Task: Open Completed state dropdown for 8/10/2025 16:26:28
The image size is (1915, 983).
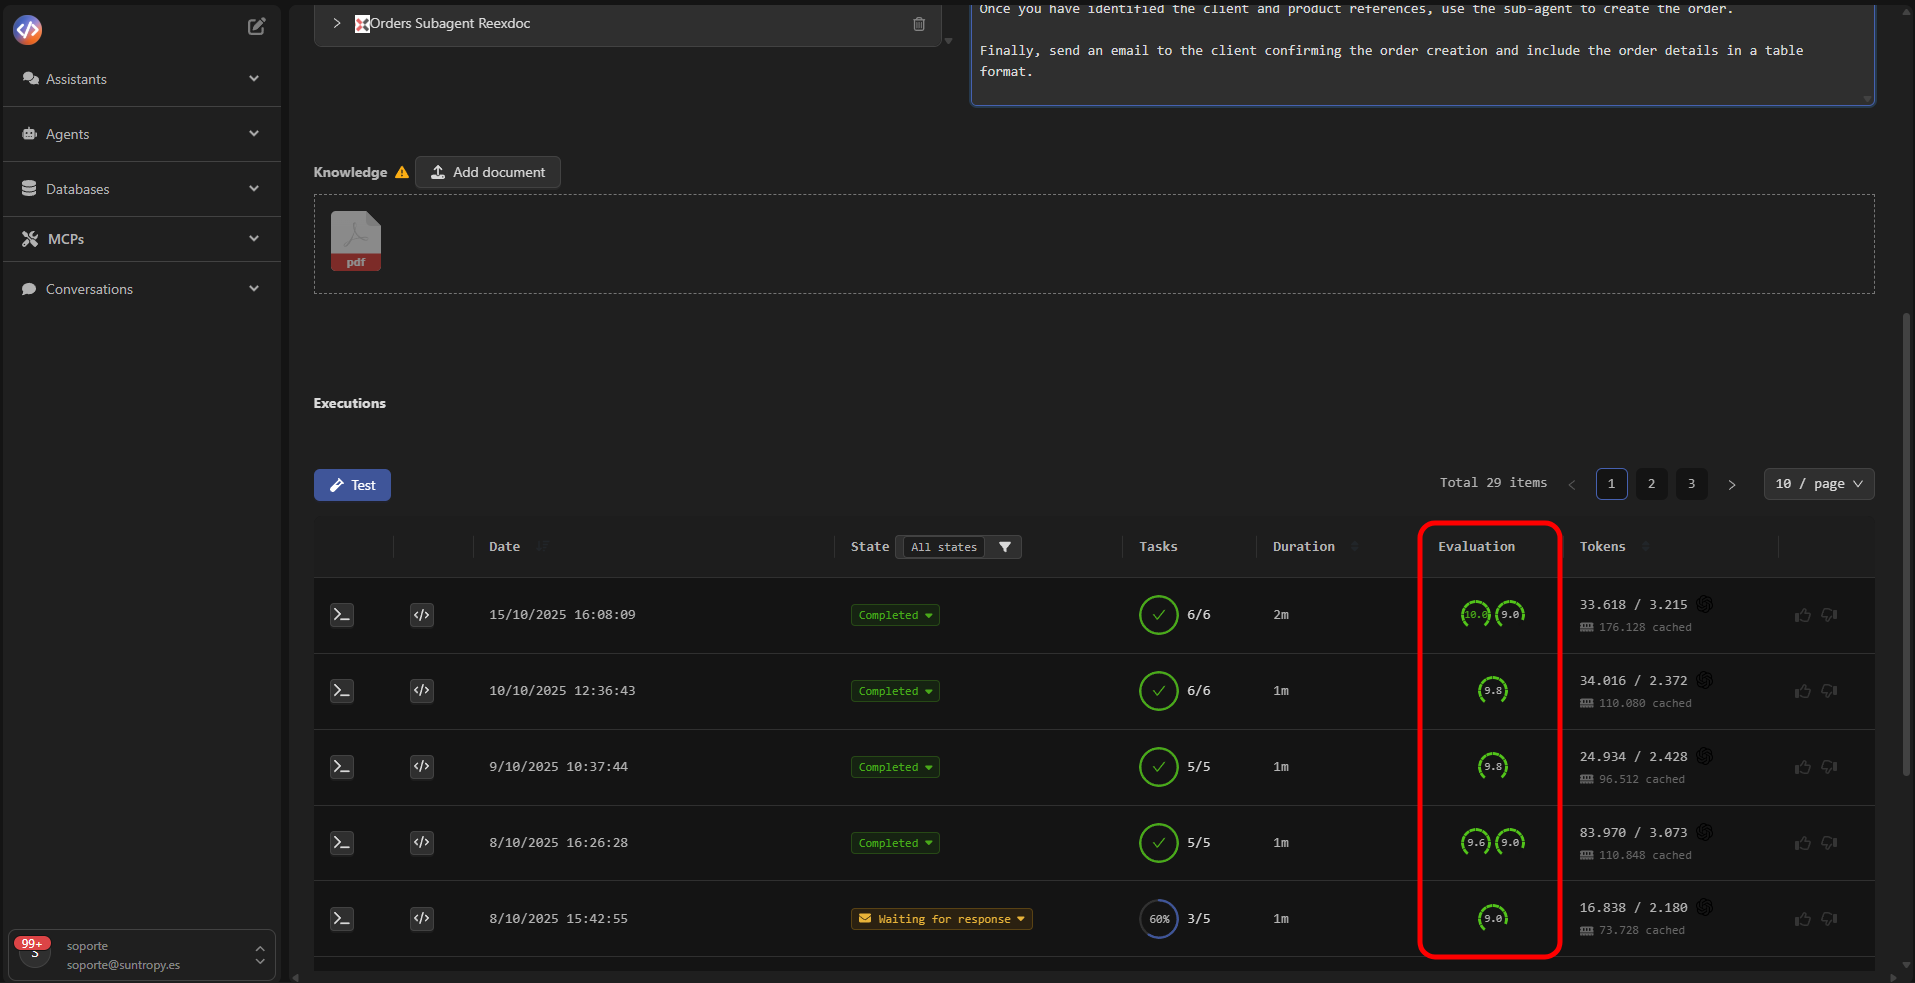Action: (895, 843)
